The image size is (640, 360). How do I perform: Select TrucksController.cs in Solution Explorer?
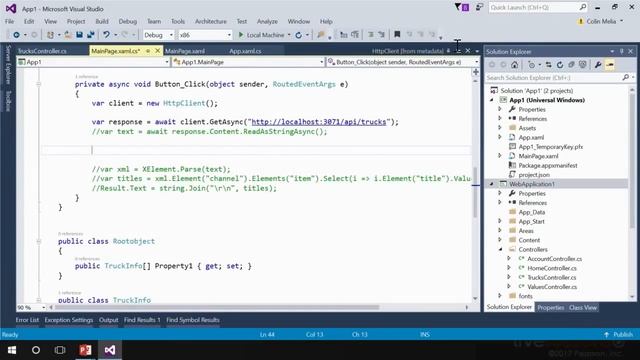click(x=552, y=278)
